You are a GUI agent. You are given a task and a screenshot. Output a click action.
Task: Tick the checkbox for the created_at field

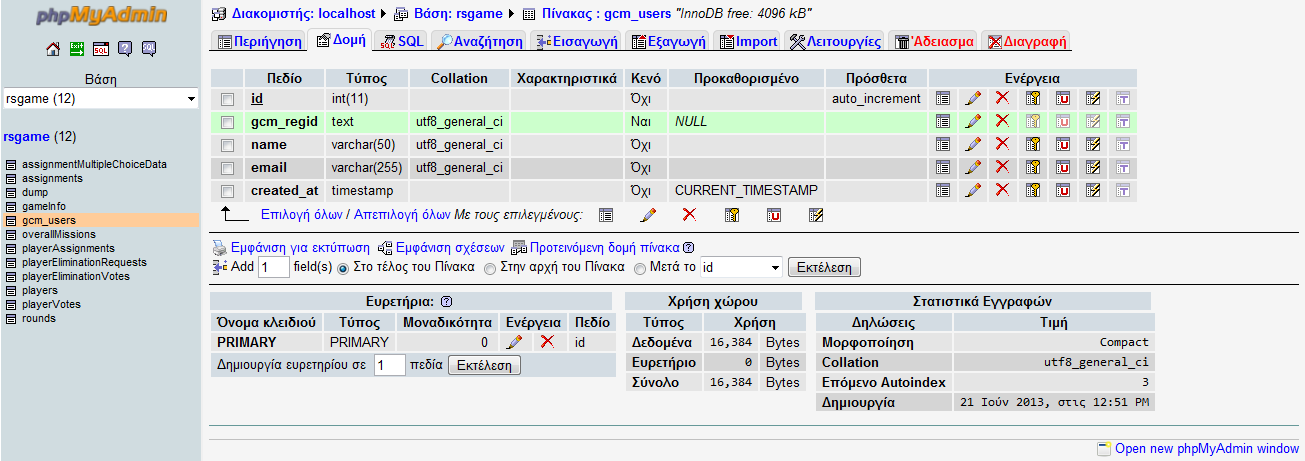point(227,191)
